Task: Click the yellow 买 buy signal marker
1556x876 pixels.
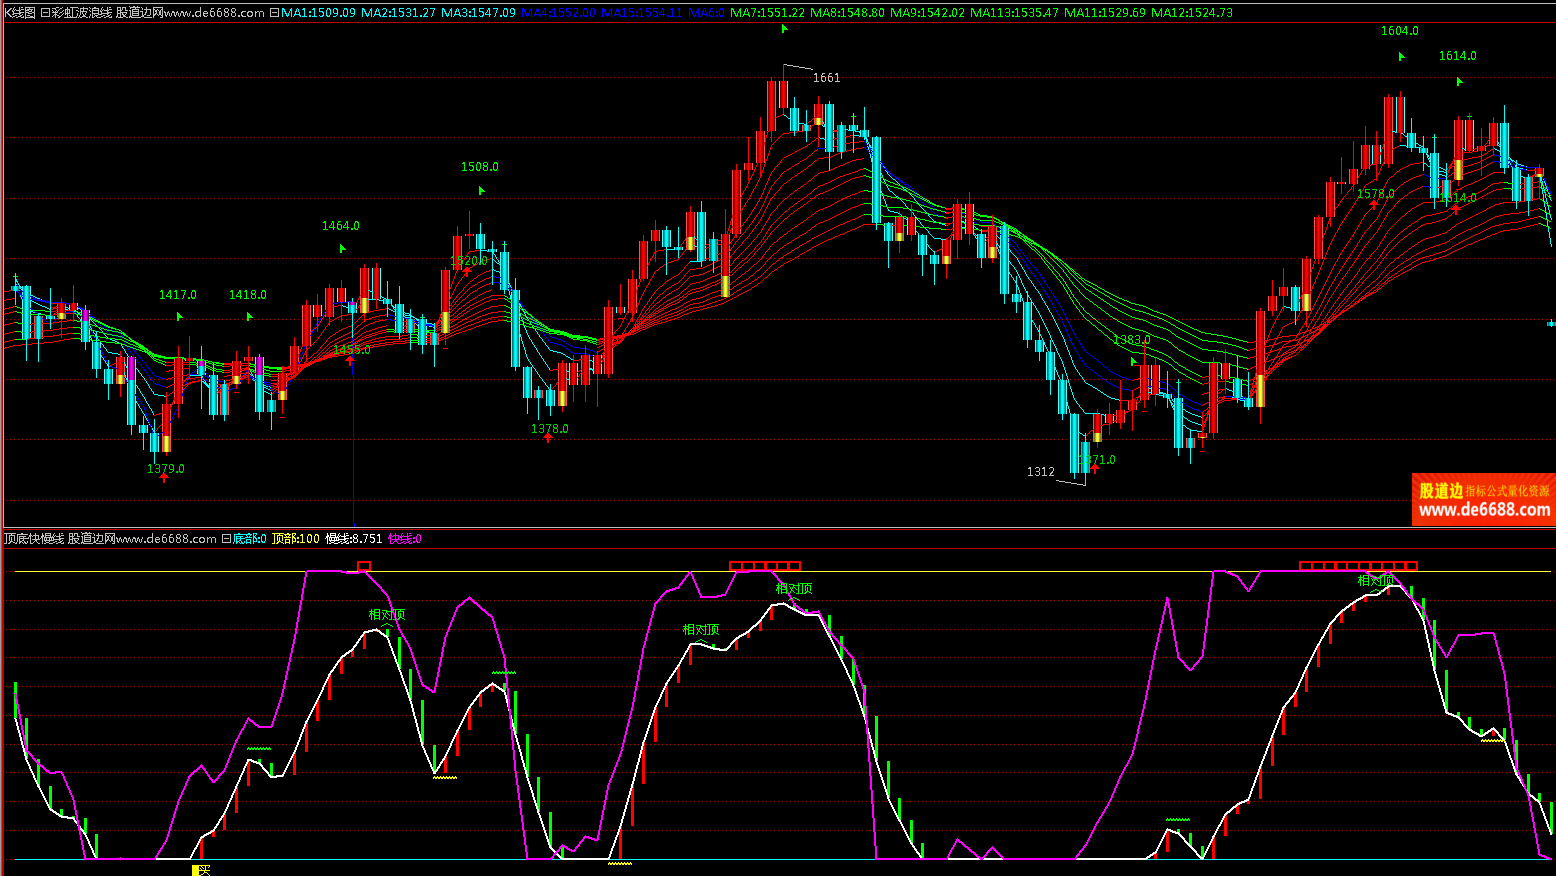Action: [201, 870]
